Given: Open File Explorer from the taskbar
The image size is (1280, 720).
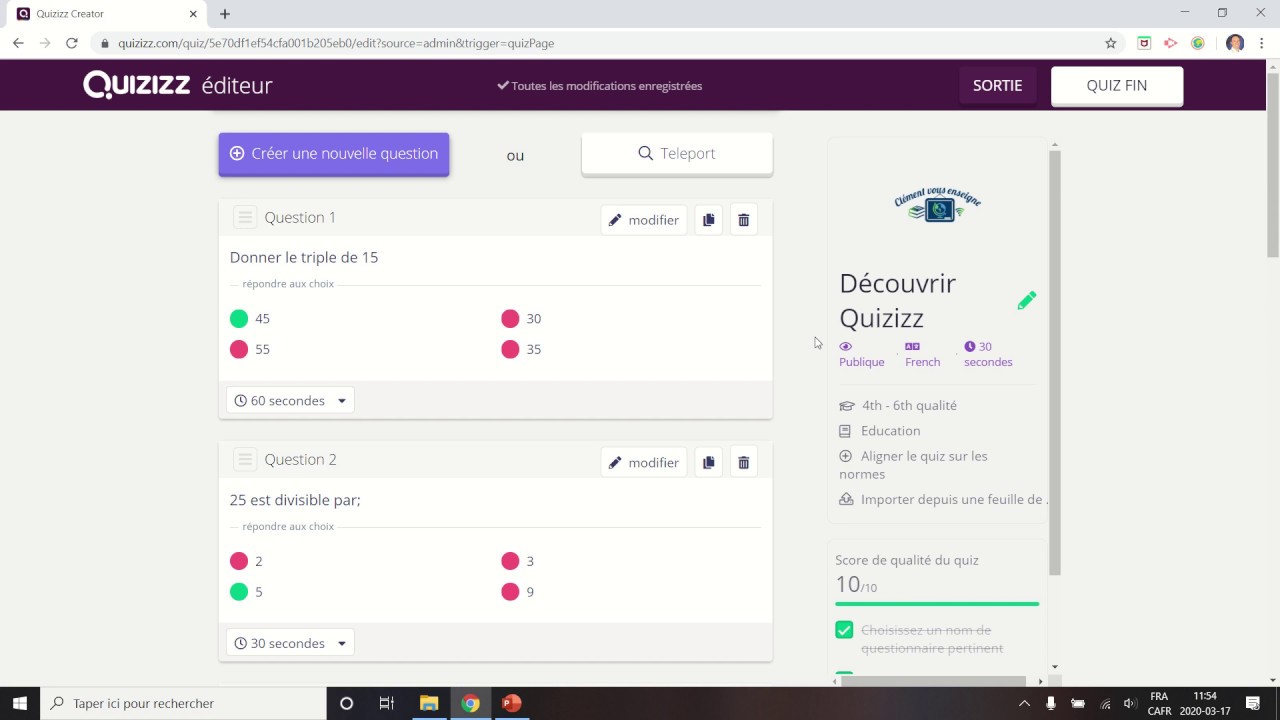Looking at the screenshot, I should (x=429, y=703).
